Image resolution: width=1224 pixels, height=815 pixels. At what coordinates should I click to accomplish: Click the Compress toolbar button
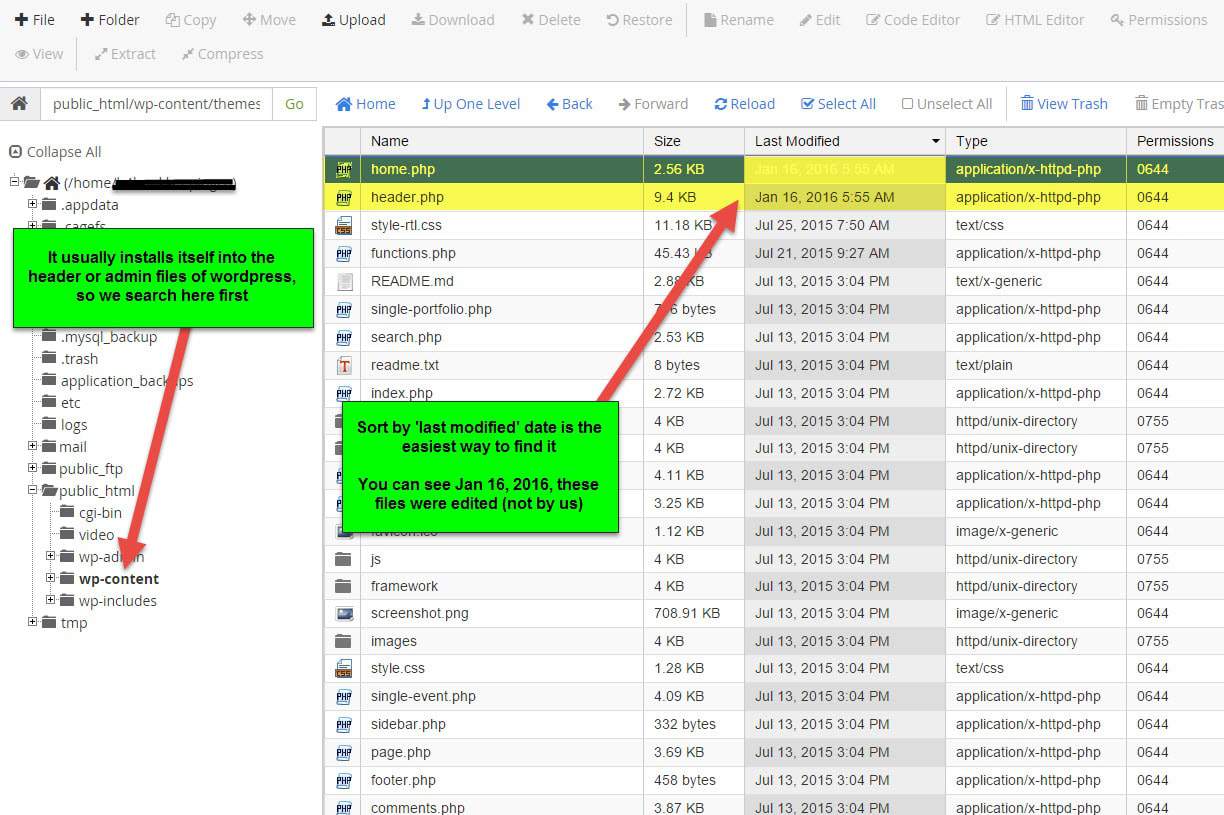click(222, 54)
